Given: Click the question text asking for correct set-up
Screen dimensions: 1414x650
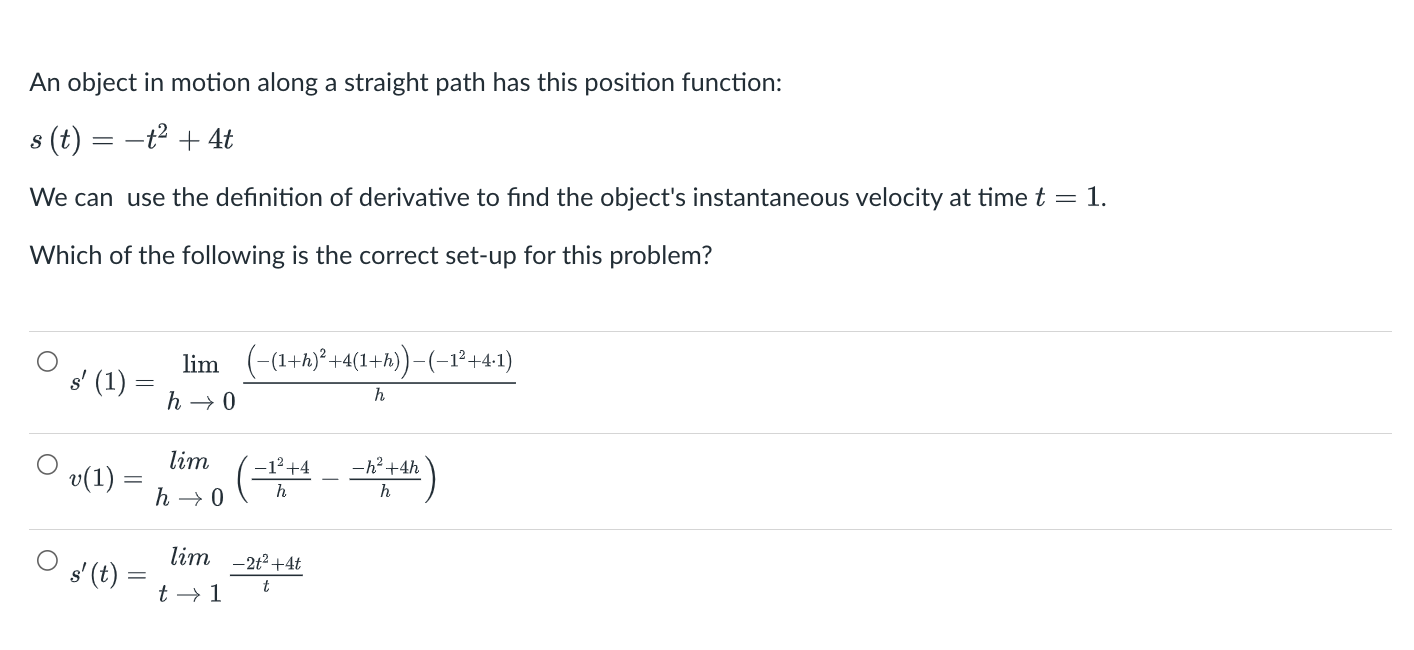Looking at the screenshot, I should [x=371, y=256].
